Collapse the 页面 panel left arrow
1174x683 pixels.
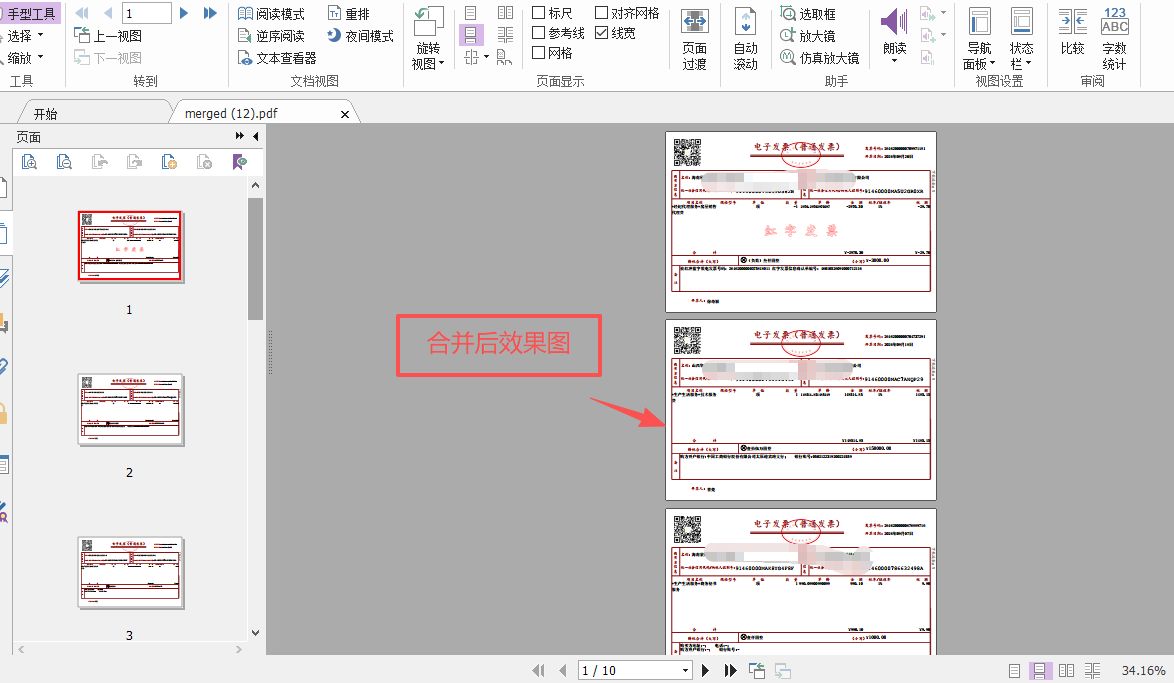click(x=256, y=136)
